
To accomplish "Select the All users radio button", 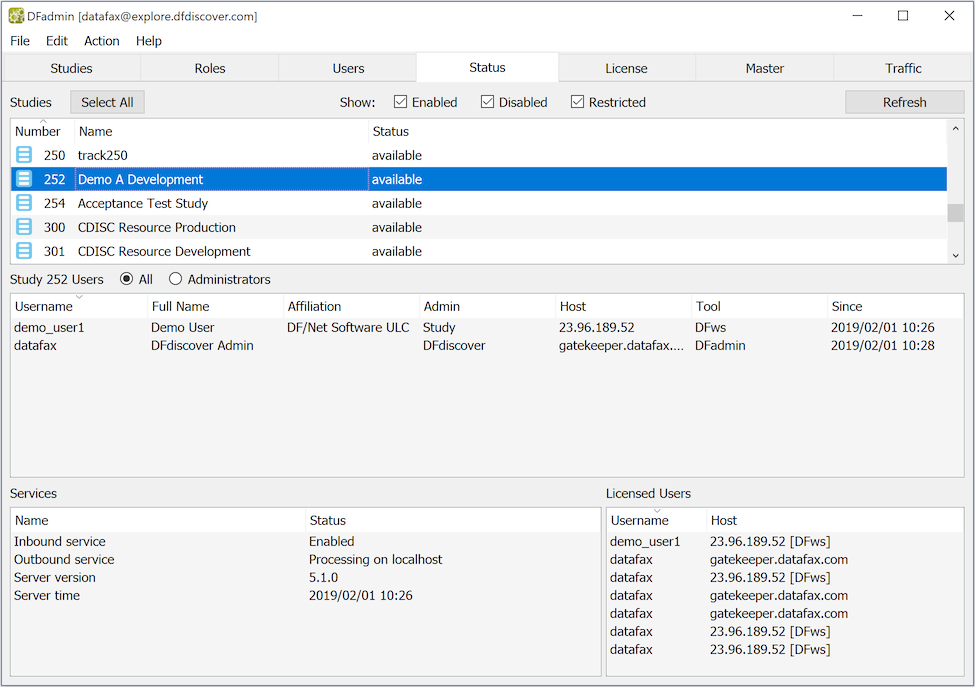I will click(x=127, y=279).
